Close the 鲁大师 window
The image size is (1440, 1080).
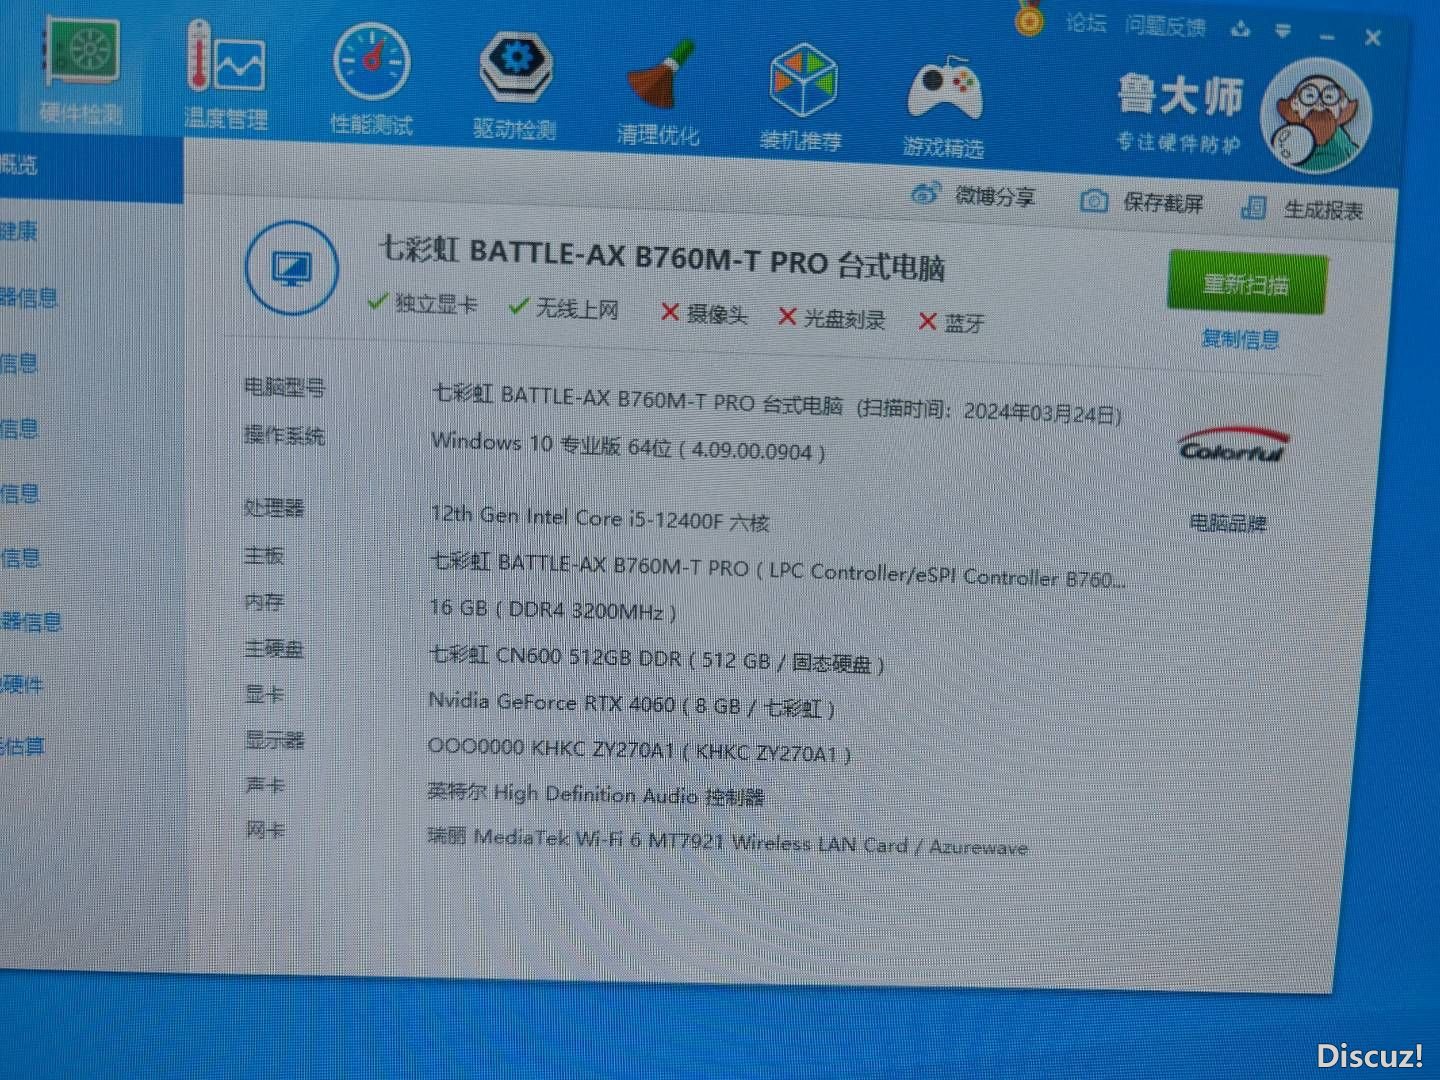pyautogui.click(x=1373, y=38)
